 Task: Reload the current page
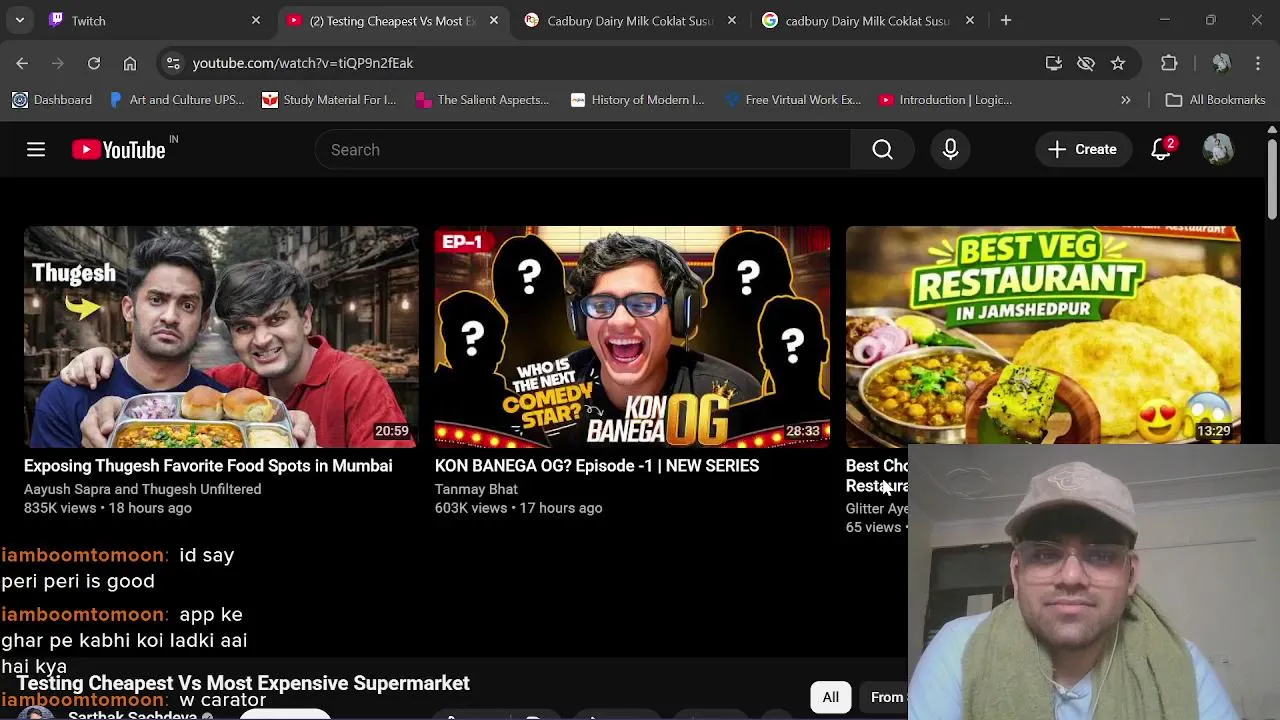click(94, 63)
